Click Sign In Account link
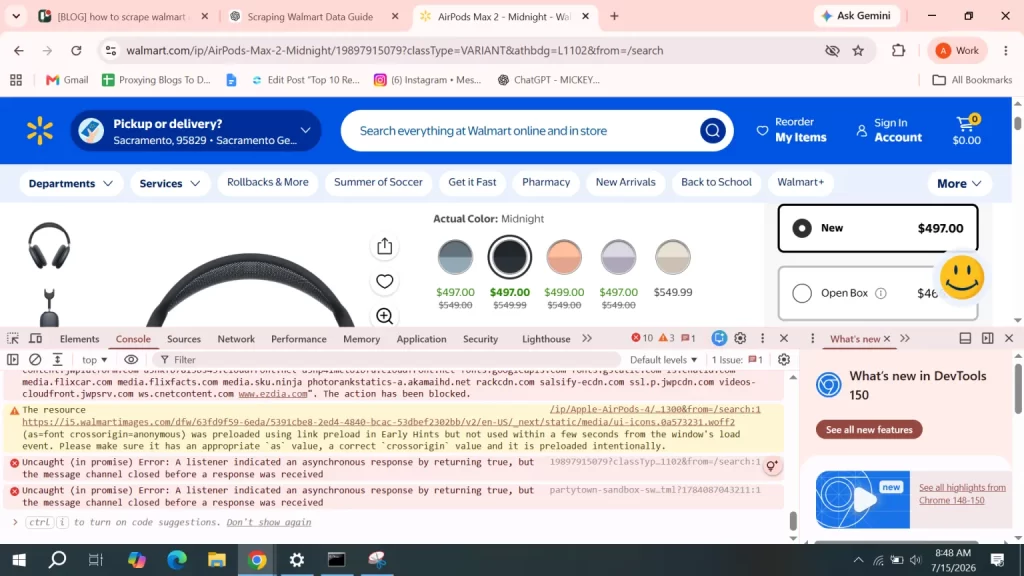This screenshot has height=576, width=1024. click(x=889, y=130)
